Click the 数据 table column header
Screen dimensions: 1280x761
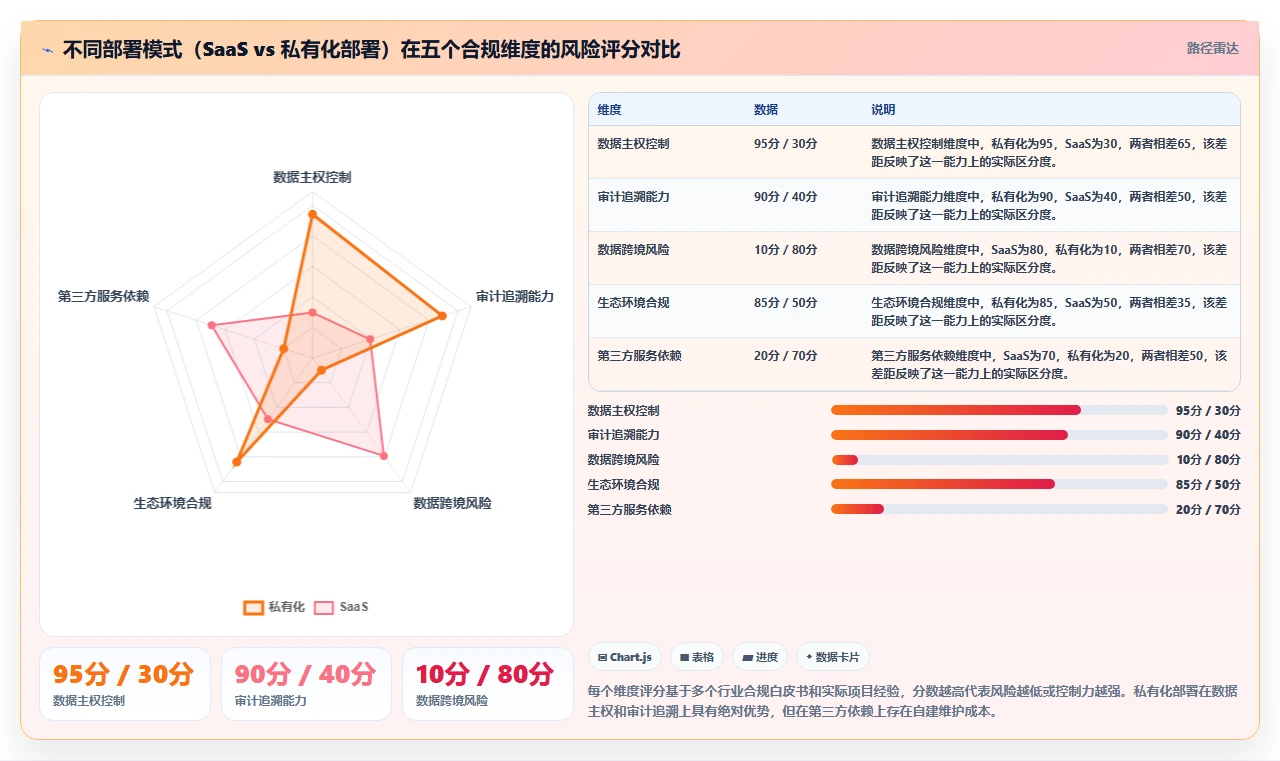[766, 109]
